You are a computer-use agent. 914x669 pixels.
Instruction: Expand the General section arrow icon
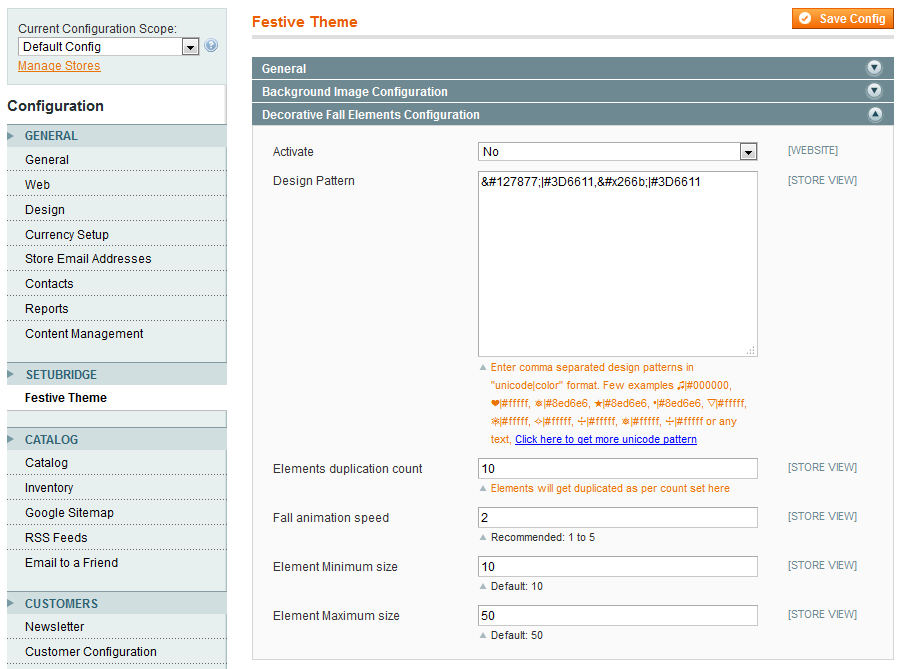pos(874,68)
